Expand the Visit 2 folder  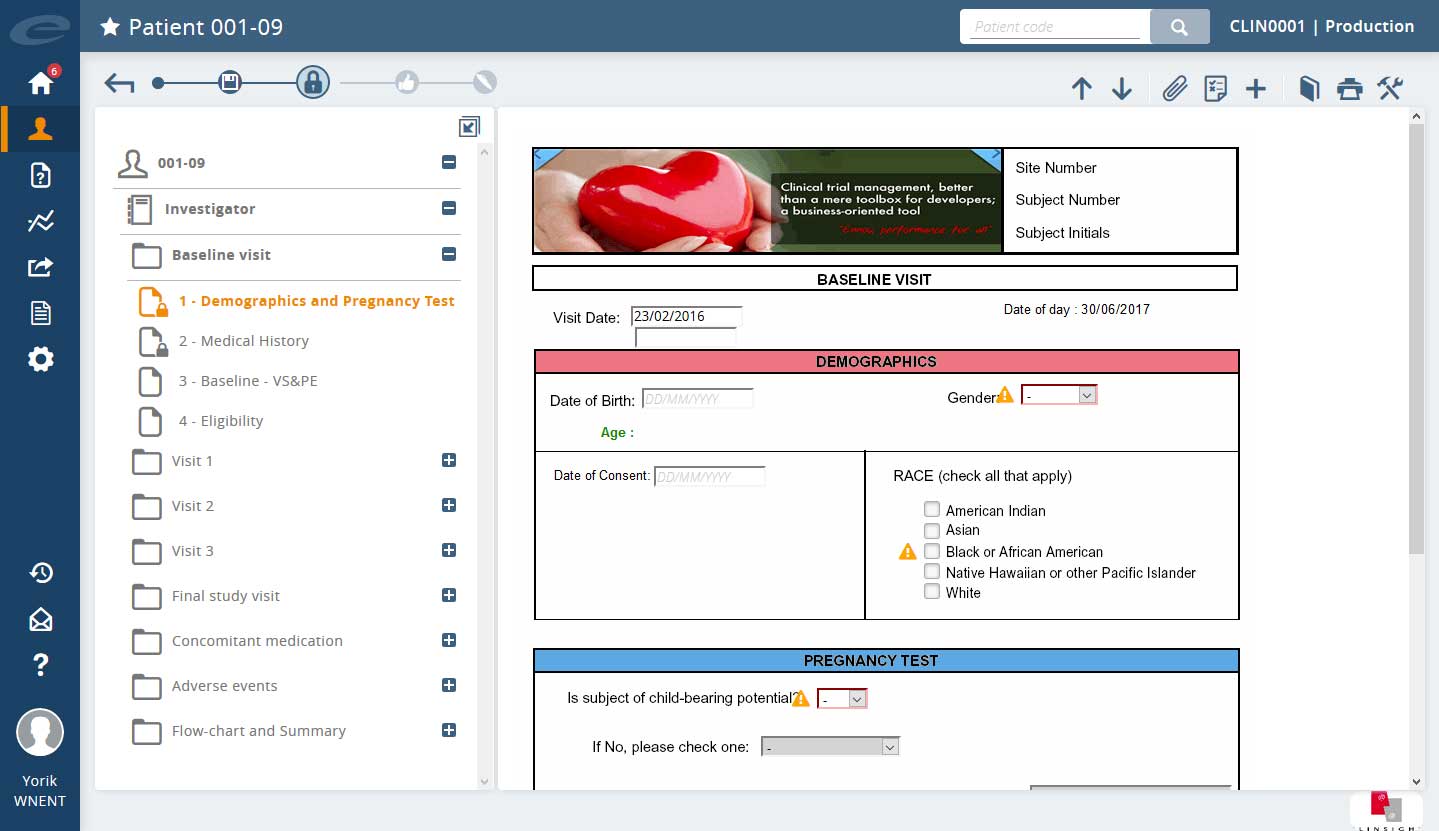(x=449, y=505)
